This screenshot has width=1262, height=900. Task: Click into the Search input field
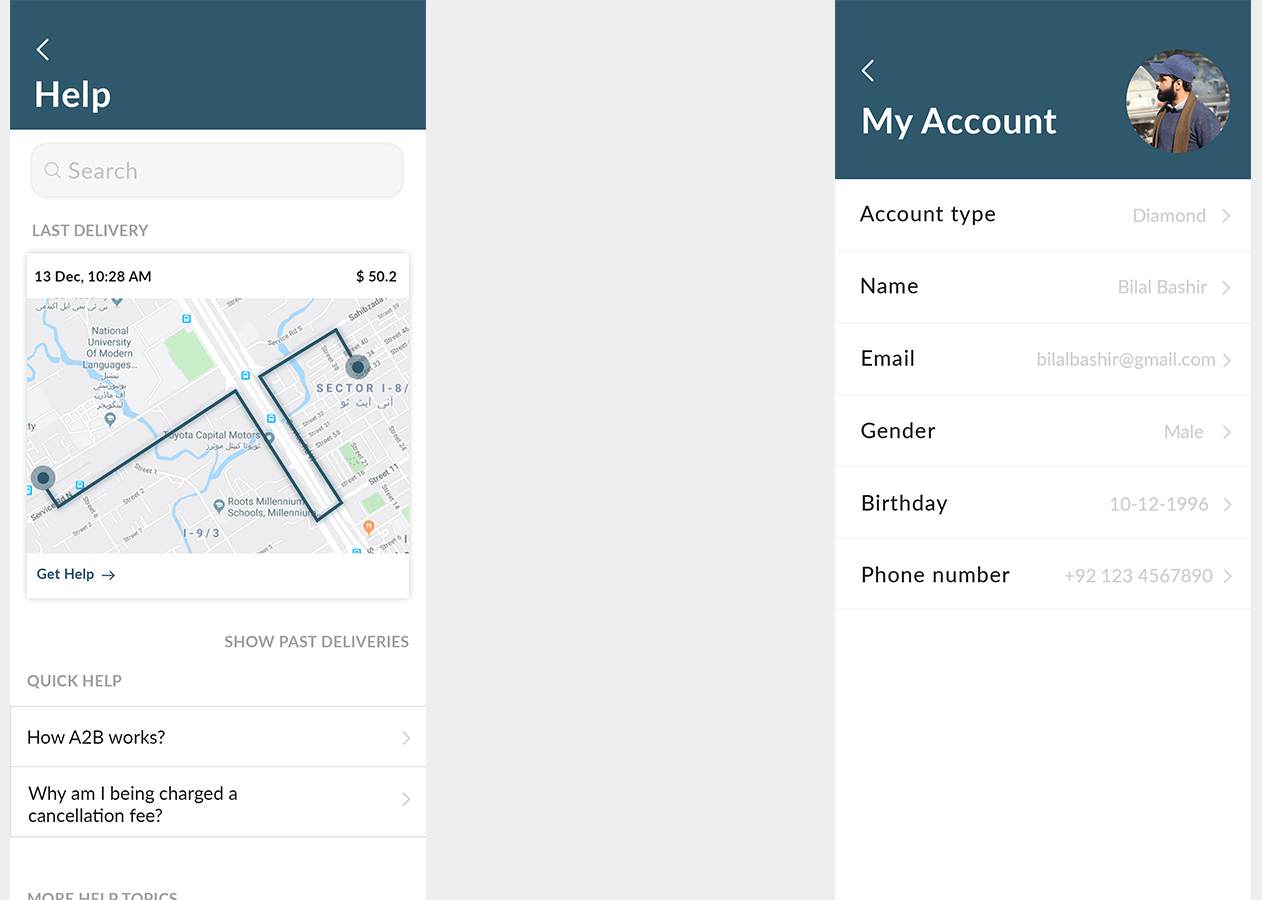(230, 171)
